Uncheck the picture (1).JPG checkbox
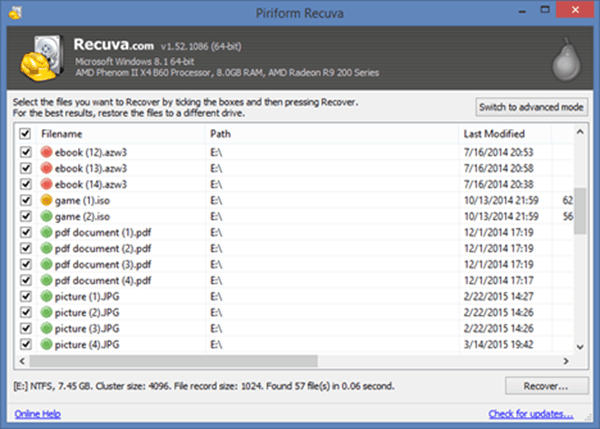Image resolution: width=600 pixels, height=429 pixels. coord(26,297)
